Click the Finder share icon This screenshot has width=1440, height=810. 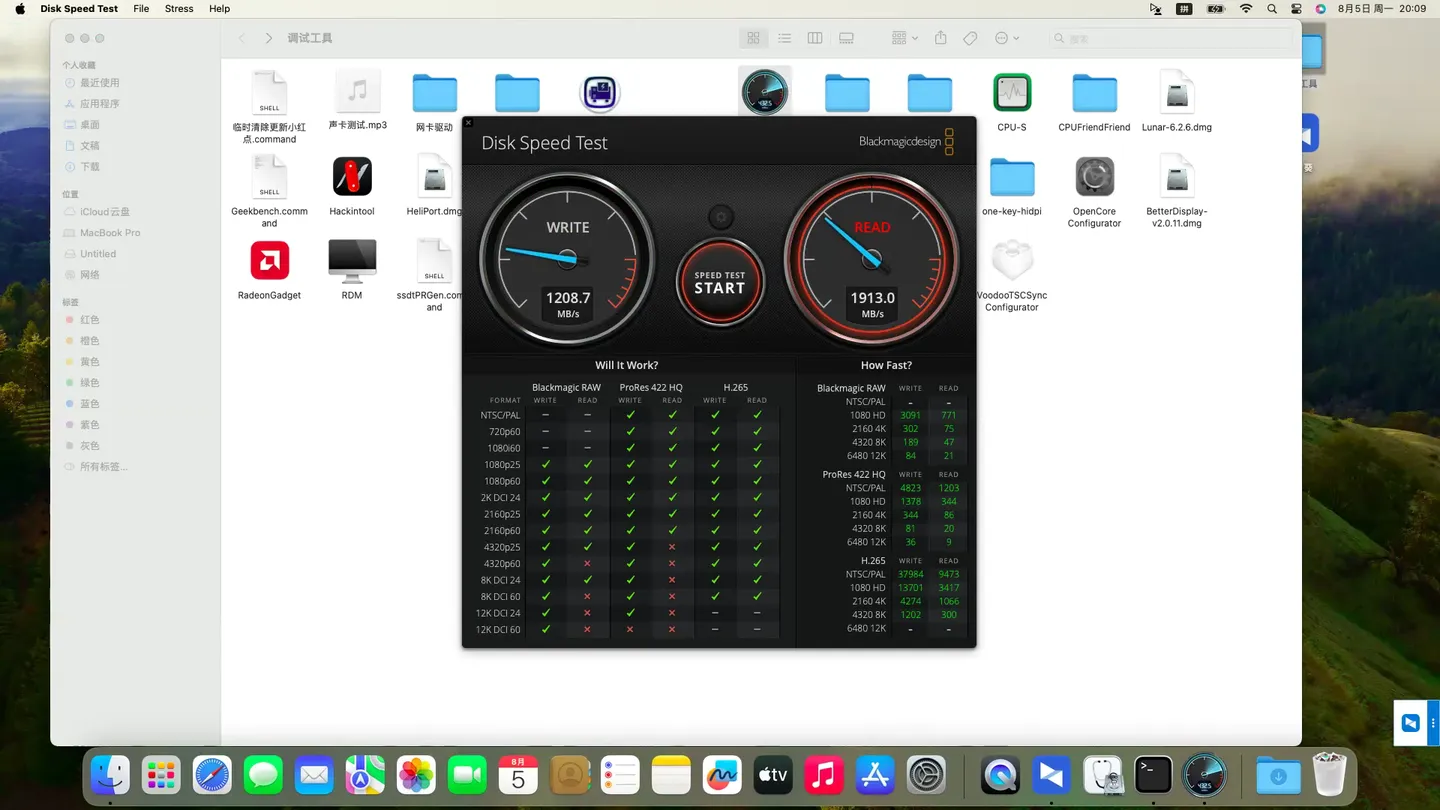coord(940,38)
